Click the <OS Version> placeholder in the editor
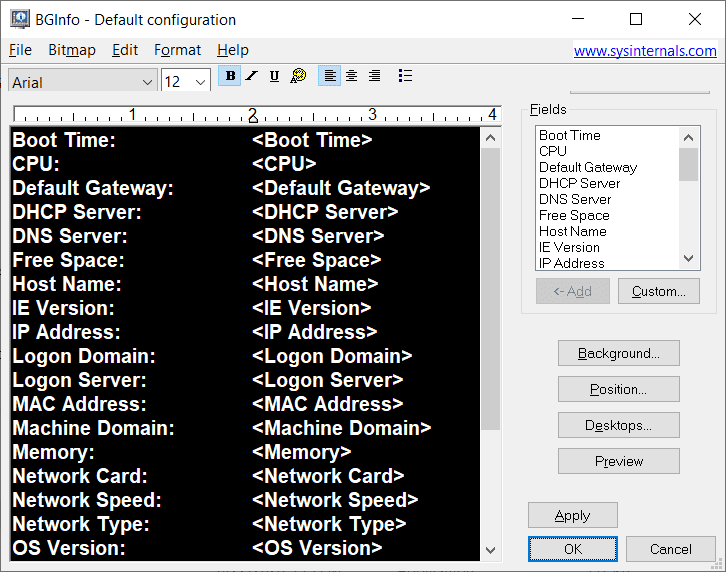The image size is (726, 572). point(317,548)
